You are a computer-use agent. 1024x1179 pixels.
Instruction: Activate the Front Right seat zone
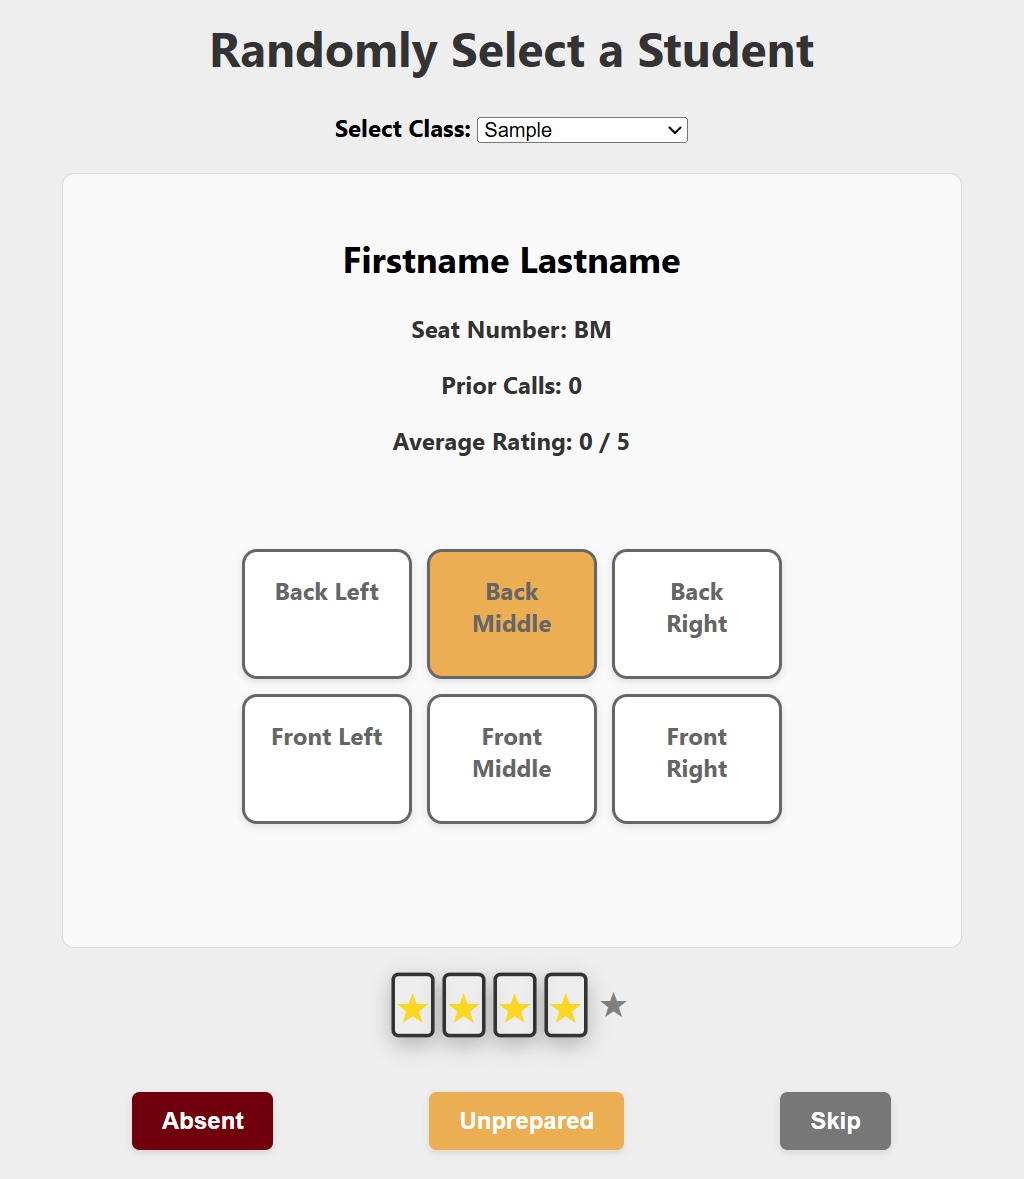point(696,758)
